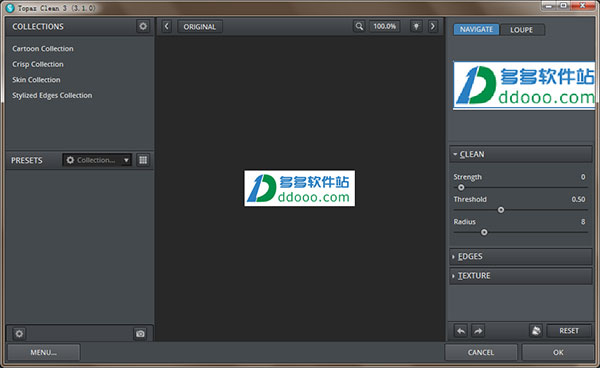Click the CANCEL button
The width and height of the screenshot is (600, 368).
(x=481, y=352)
